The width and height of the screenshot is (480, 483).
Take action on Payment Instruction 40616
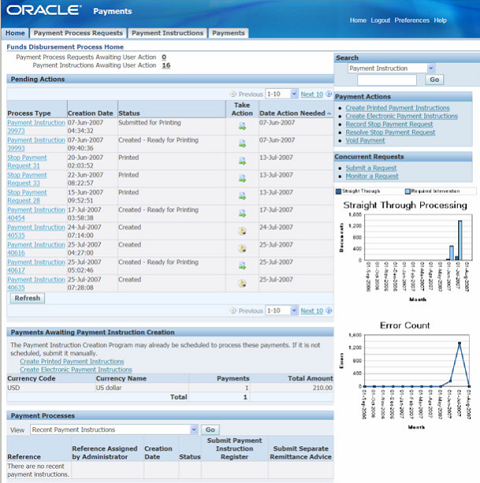click(242, 248)
